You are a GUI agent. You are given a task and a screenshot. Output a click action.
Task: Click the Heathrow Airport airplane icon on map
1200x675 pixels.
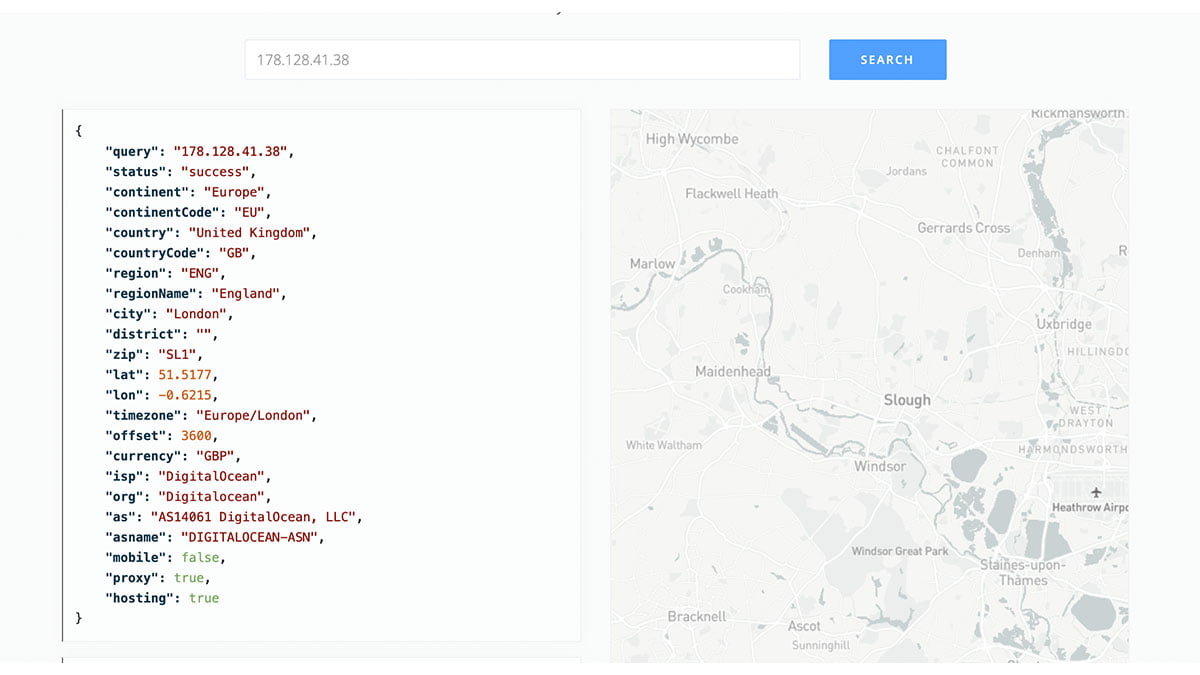(1096, 492)
